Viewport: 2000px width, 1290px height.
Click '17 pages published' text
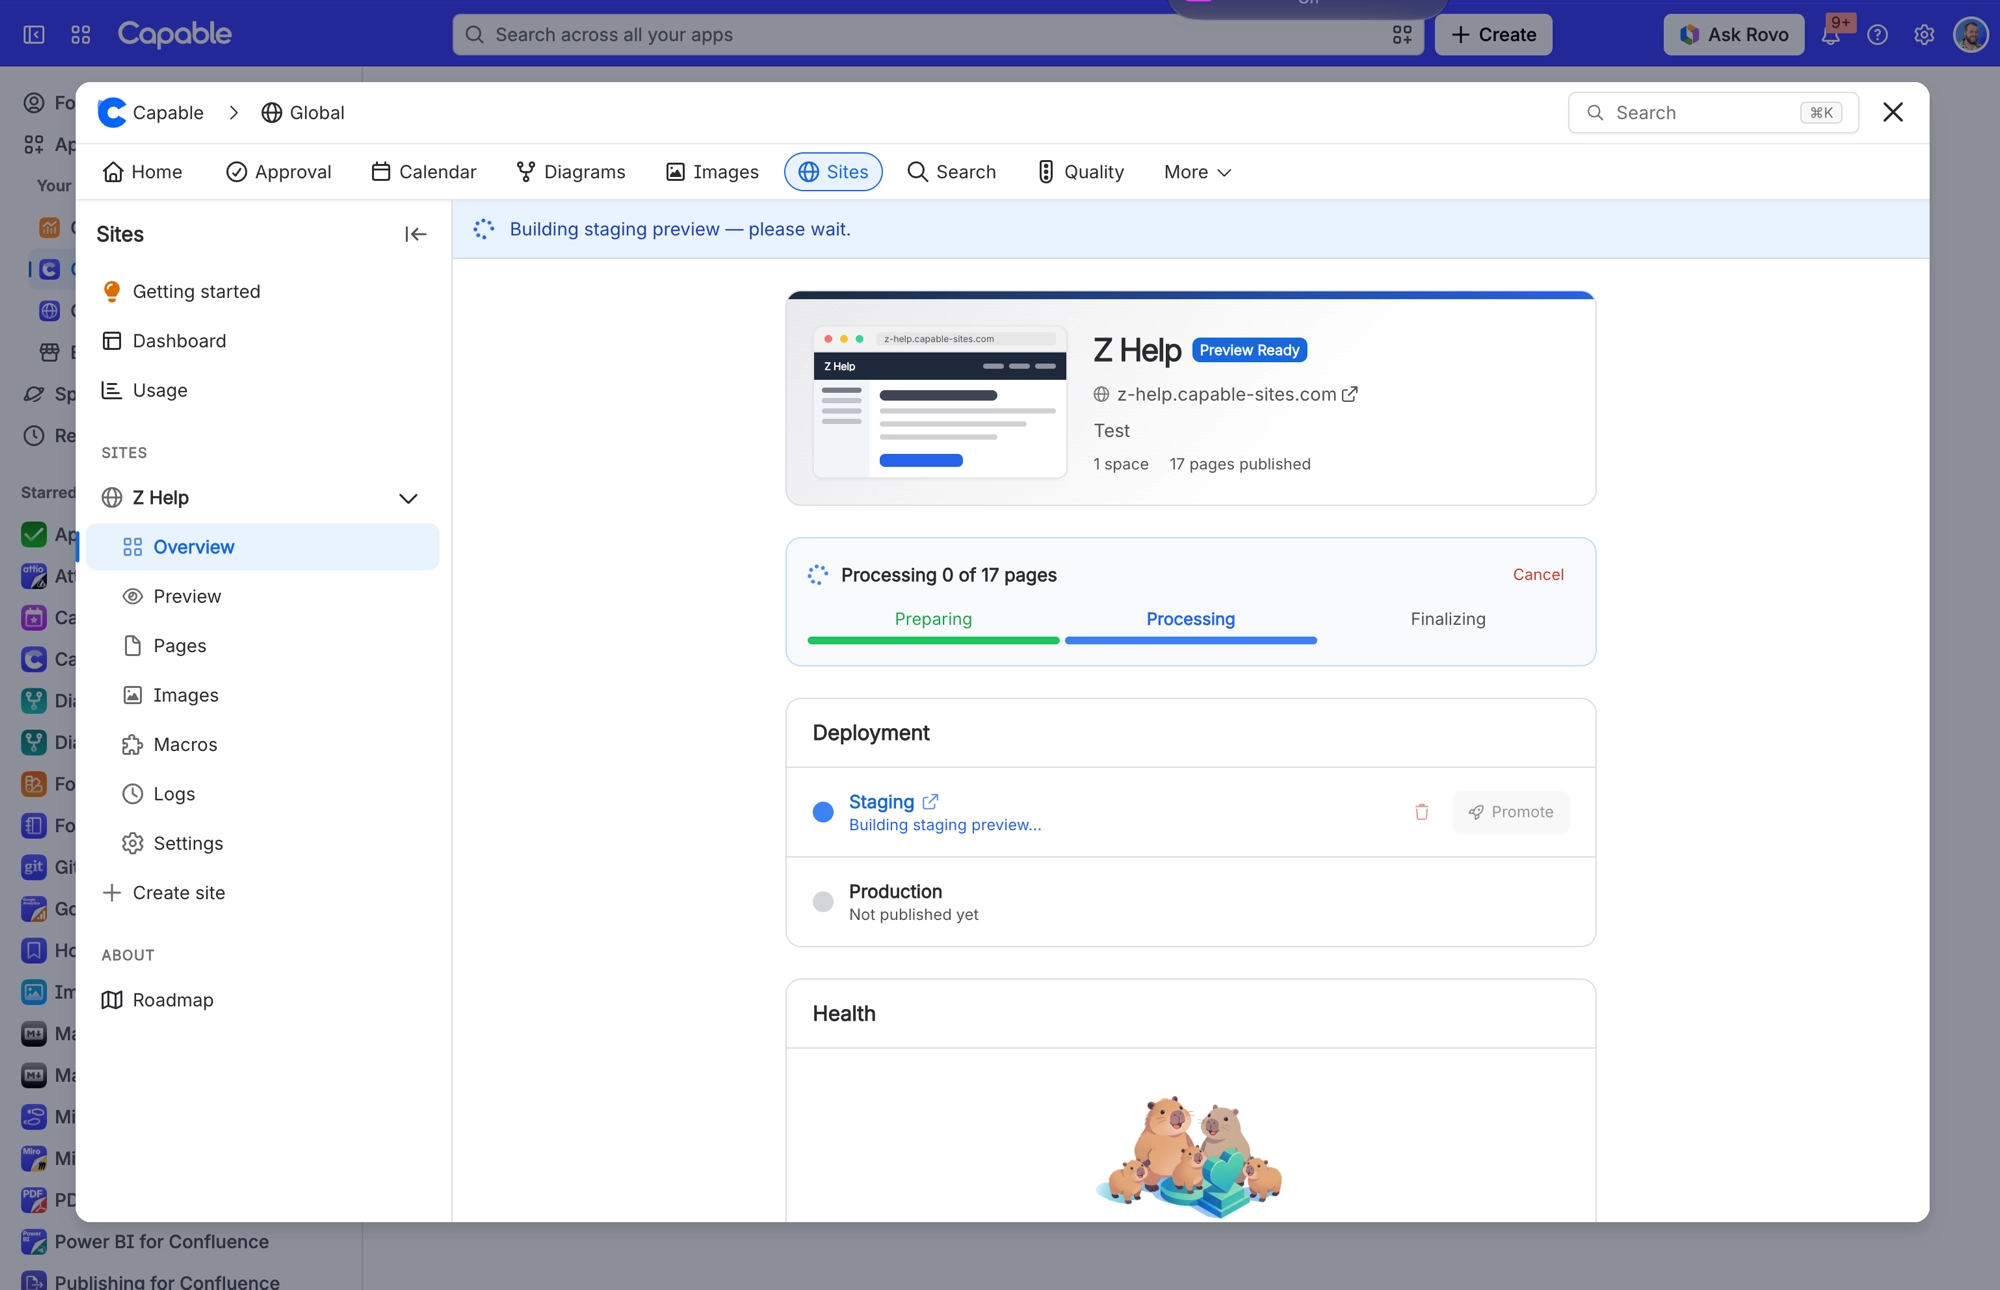tap(1240, 464)
